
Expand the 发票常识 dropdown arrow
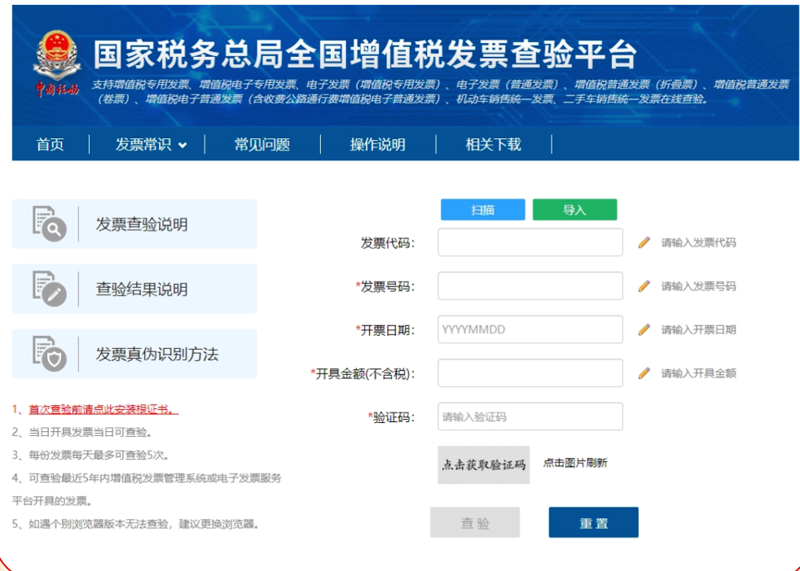click(183, 145)
